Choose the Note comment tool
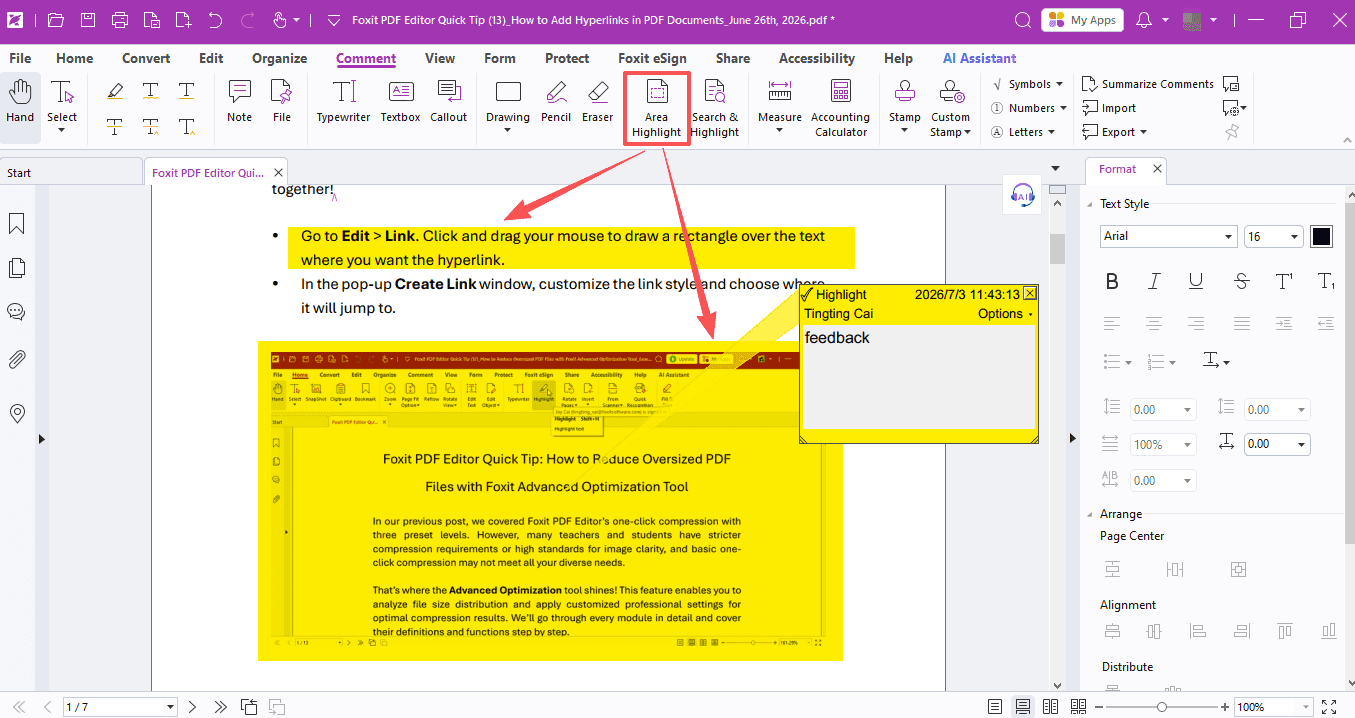1355x718 pixels. click(x=239, y=103)
